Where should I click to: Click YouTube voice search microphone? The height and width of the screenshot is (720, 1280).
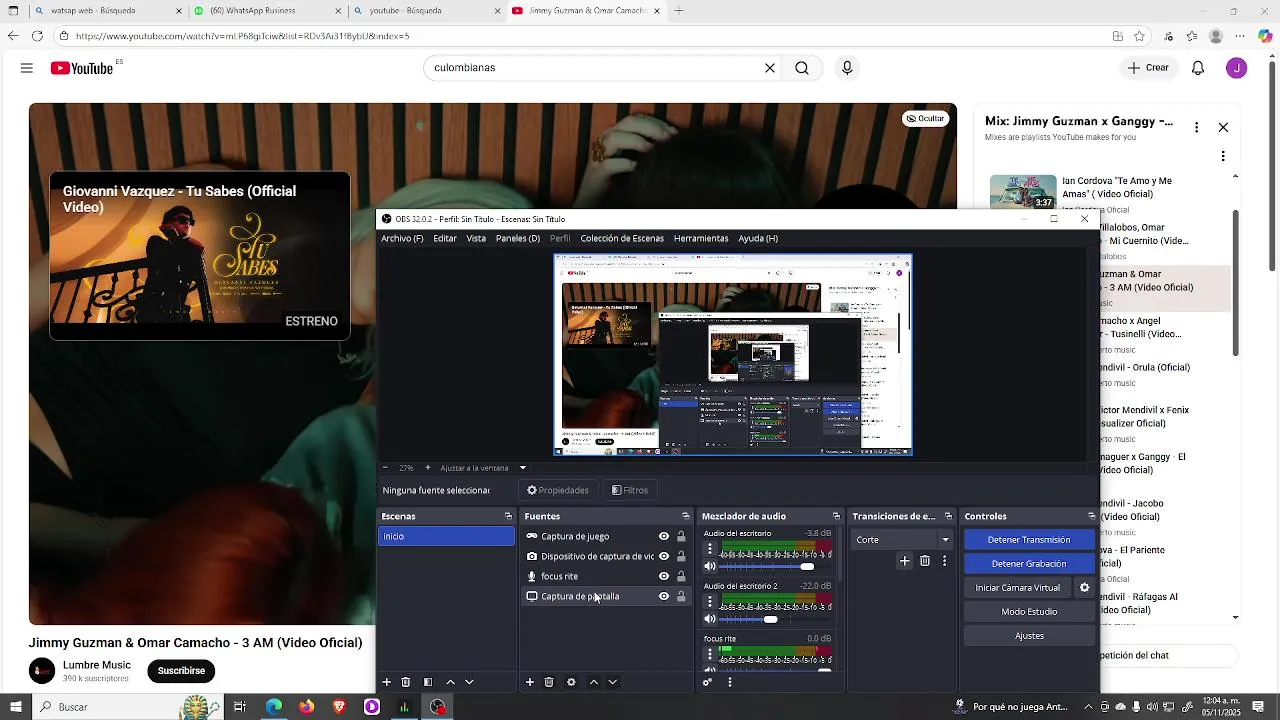click(847, 68)
